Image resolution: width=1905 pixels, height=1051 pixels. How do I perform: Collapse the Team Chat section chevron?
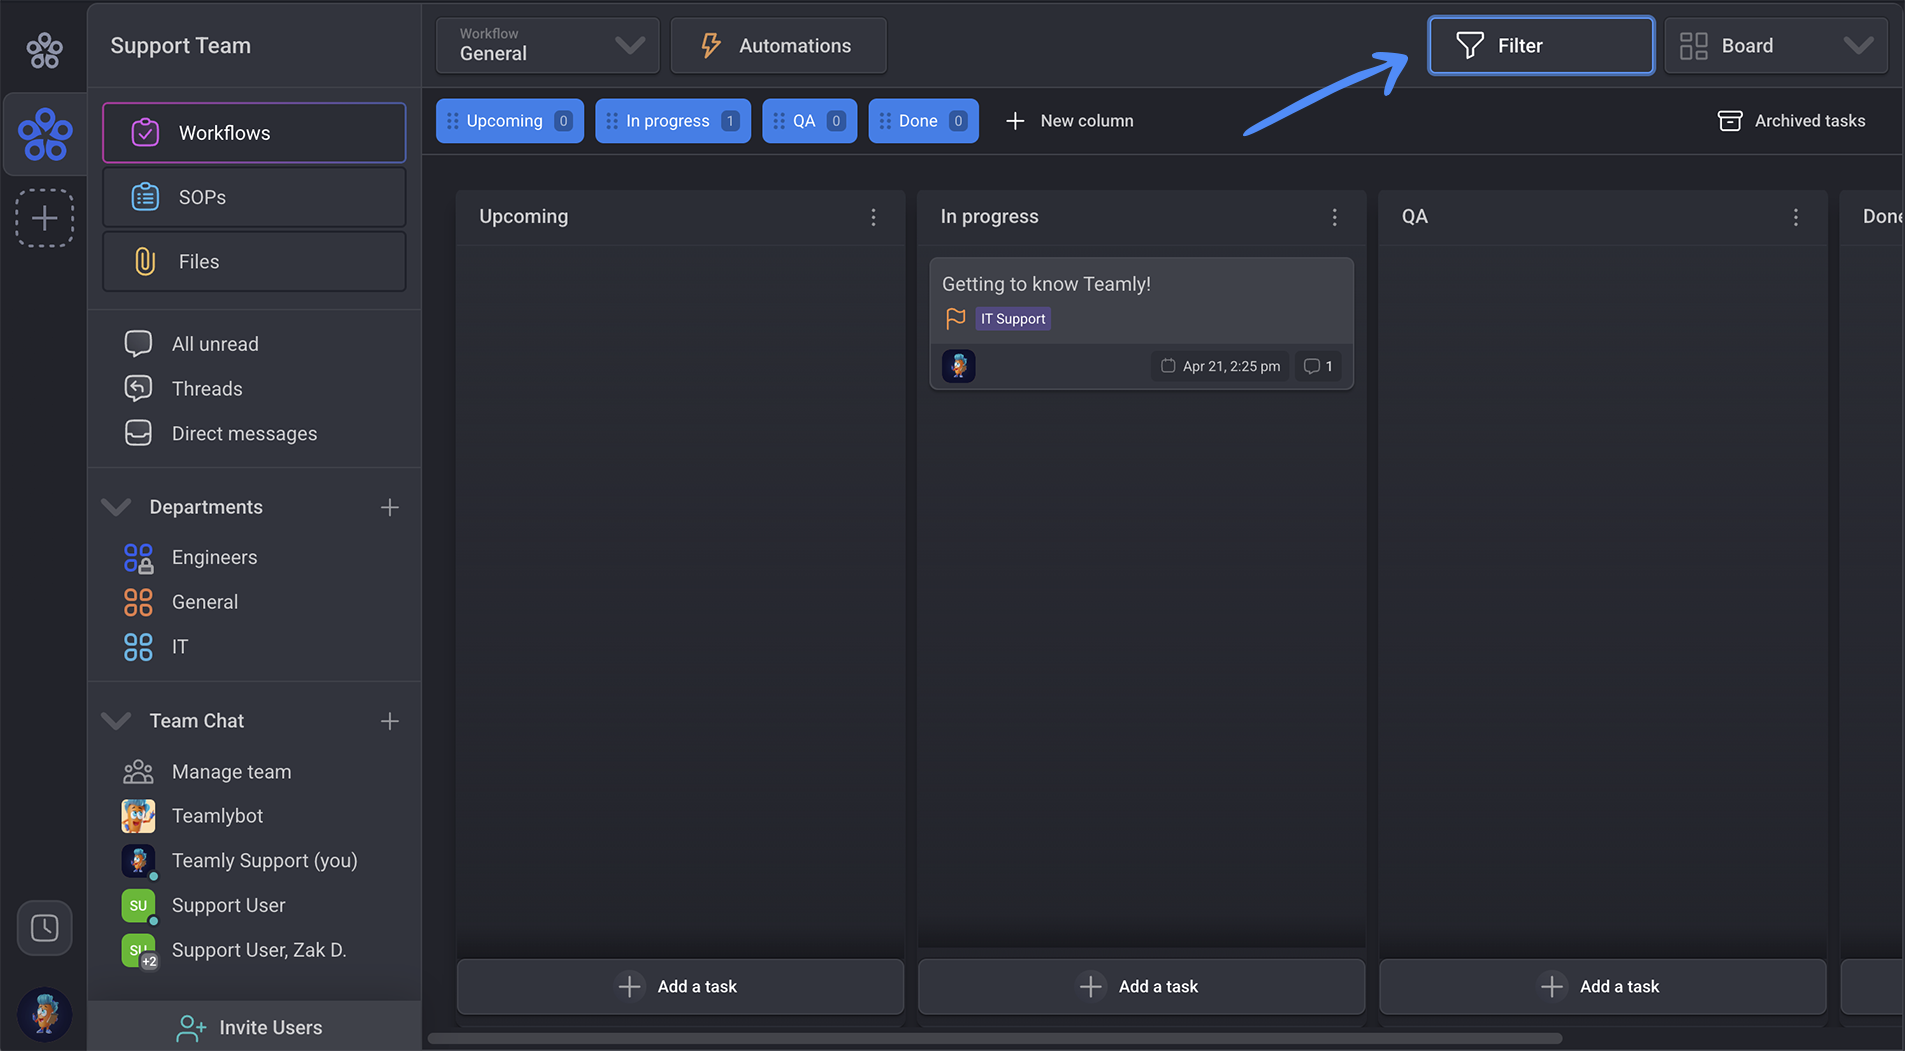[x=117, y=721]
